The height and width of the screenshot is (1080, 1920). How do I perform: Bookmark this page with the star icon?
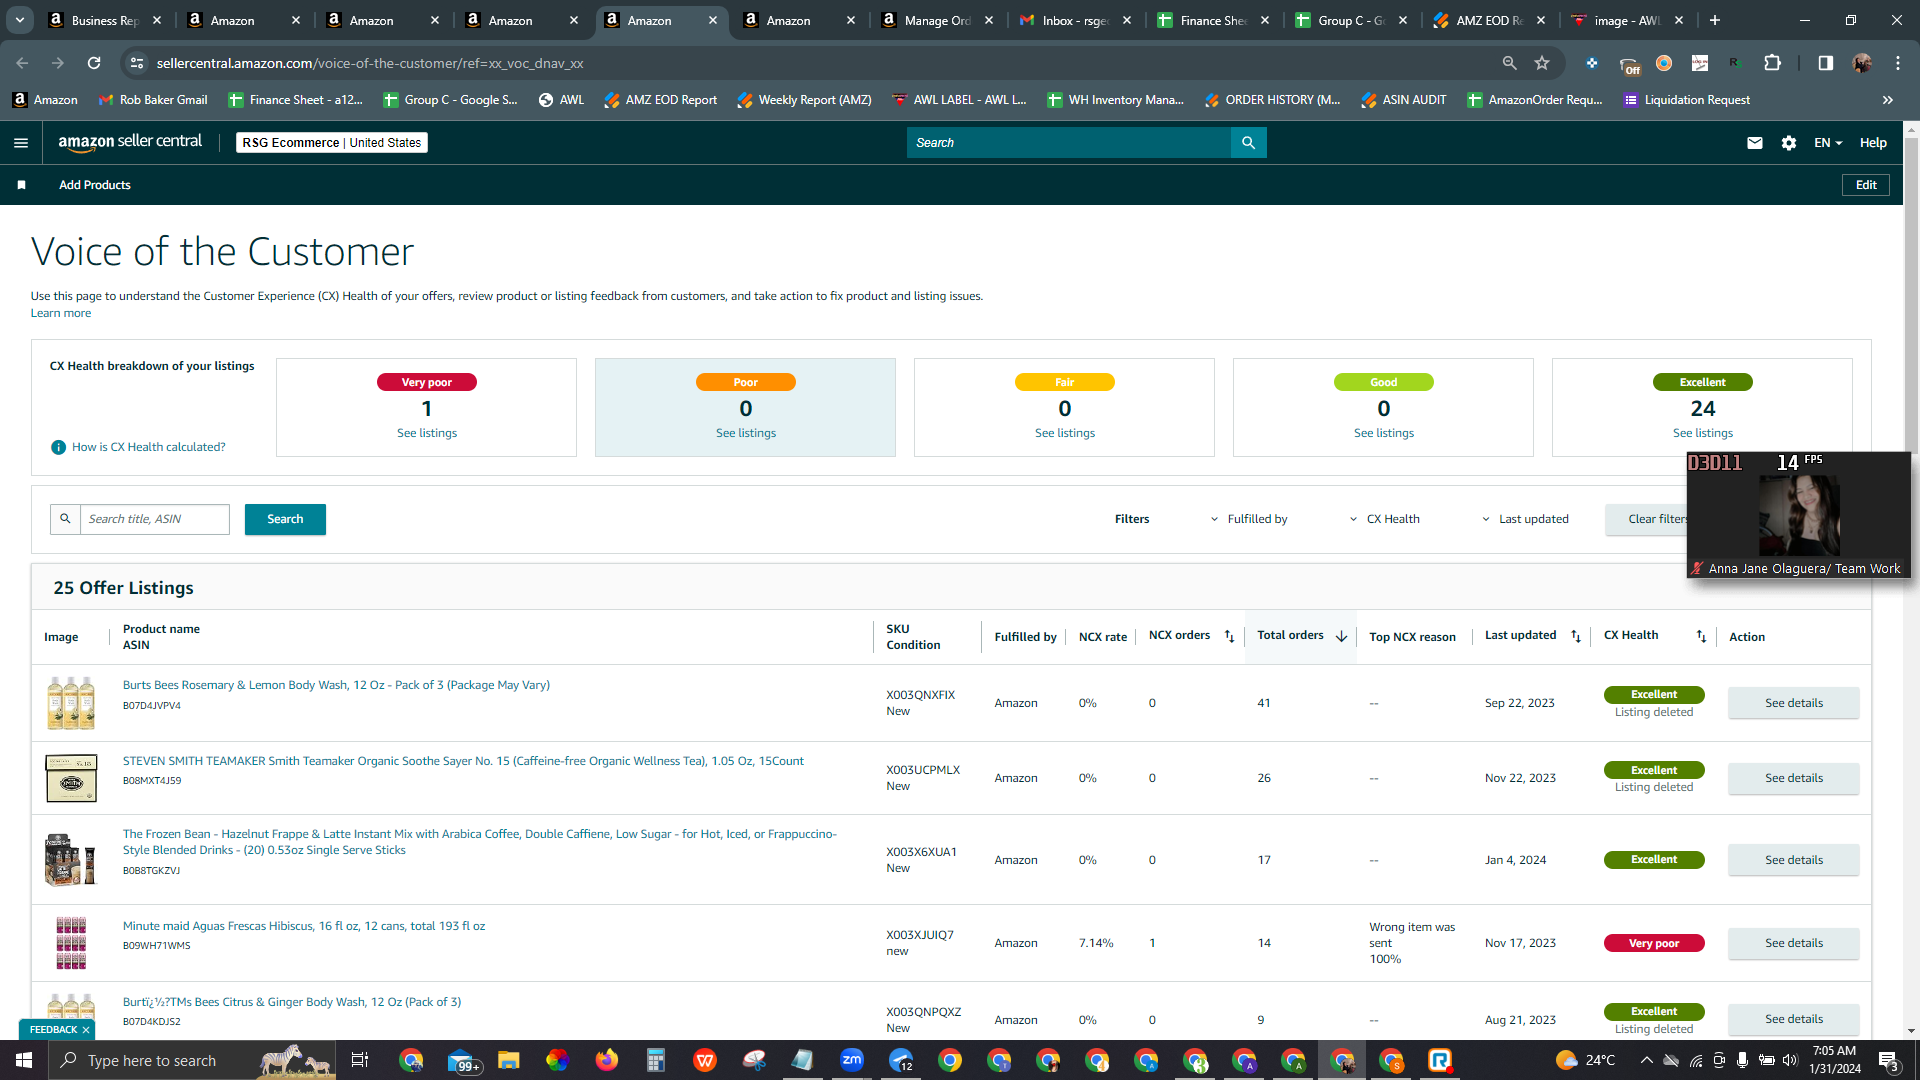pyautogui.click(x=1542, y=63)
